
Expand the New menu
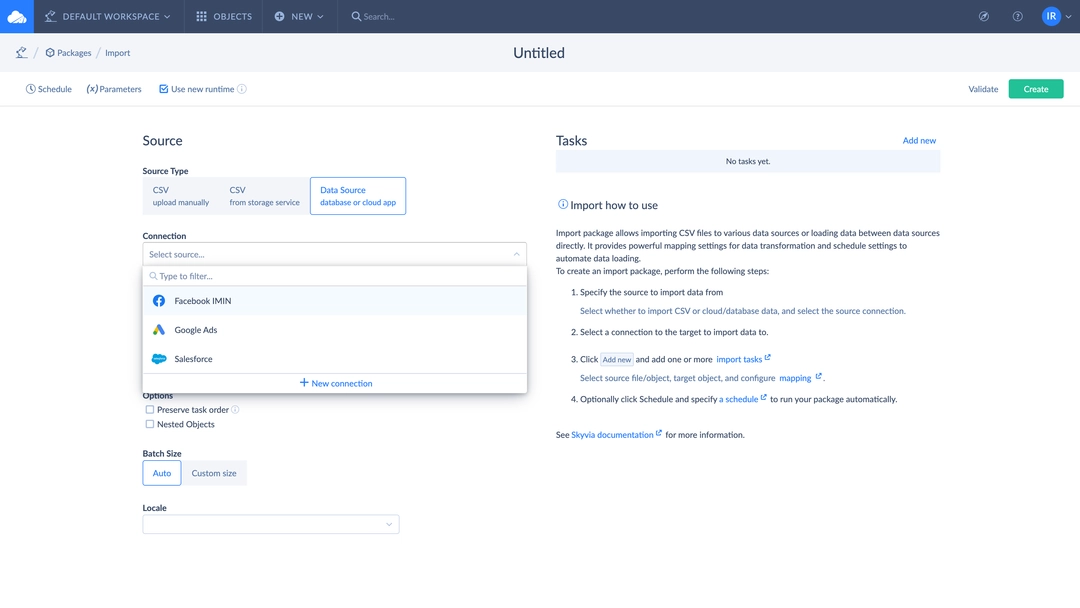tap(299, 17)
